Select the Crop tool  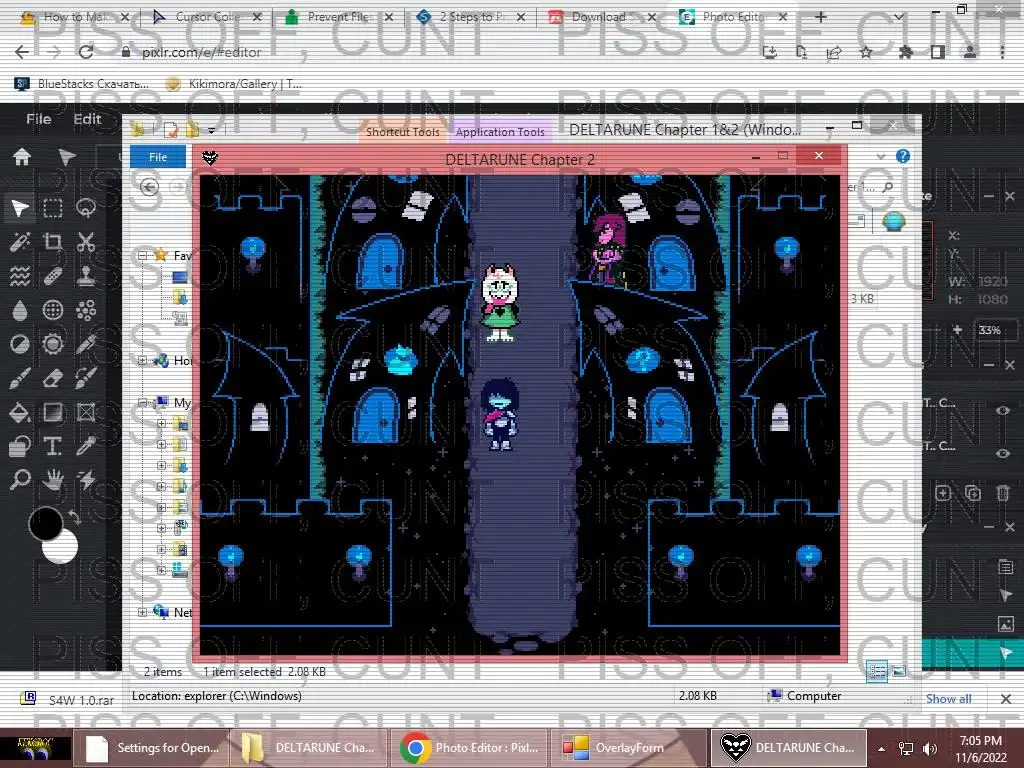click(x=53, y=242)
